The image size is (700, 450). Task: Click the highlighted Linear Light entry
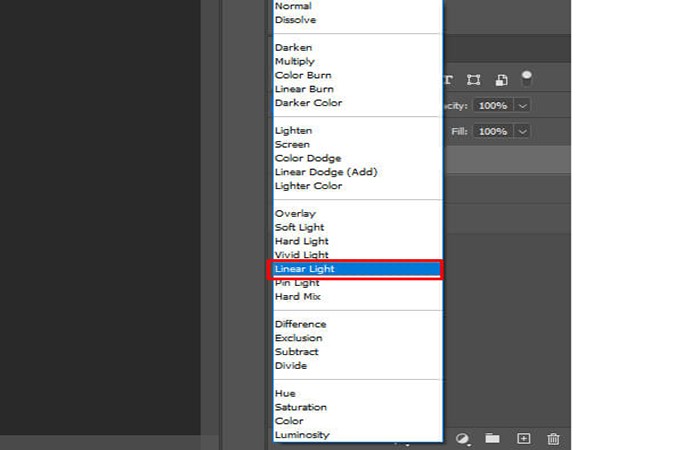click(x=358, y=269)
